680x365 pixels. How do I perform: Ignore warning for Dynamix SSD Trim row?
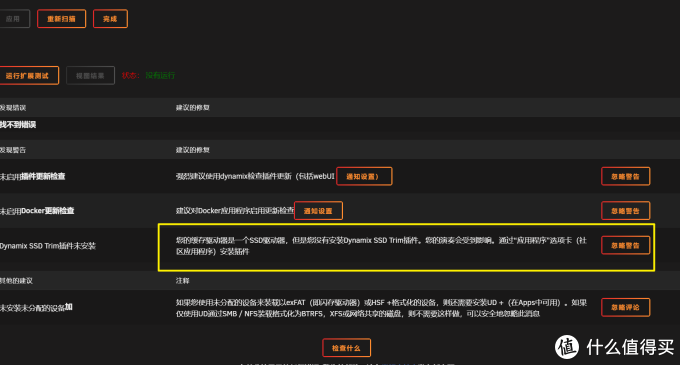click(x=625, y=245)
